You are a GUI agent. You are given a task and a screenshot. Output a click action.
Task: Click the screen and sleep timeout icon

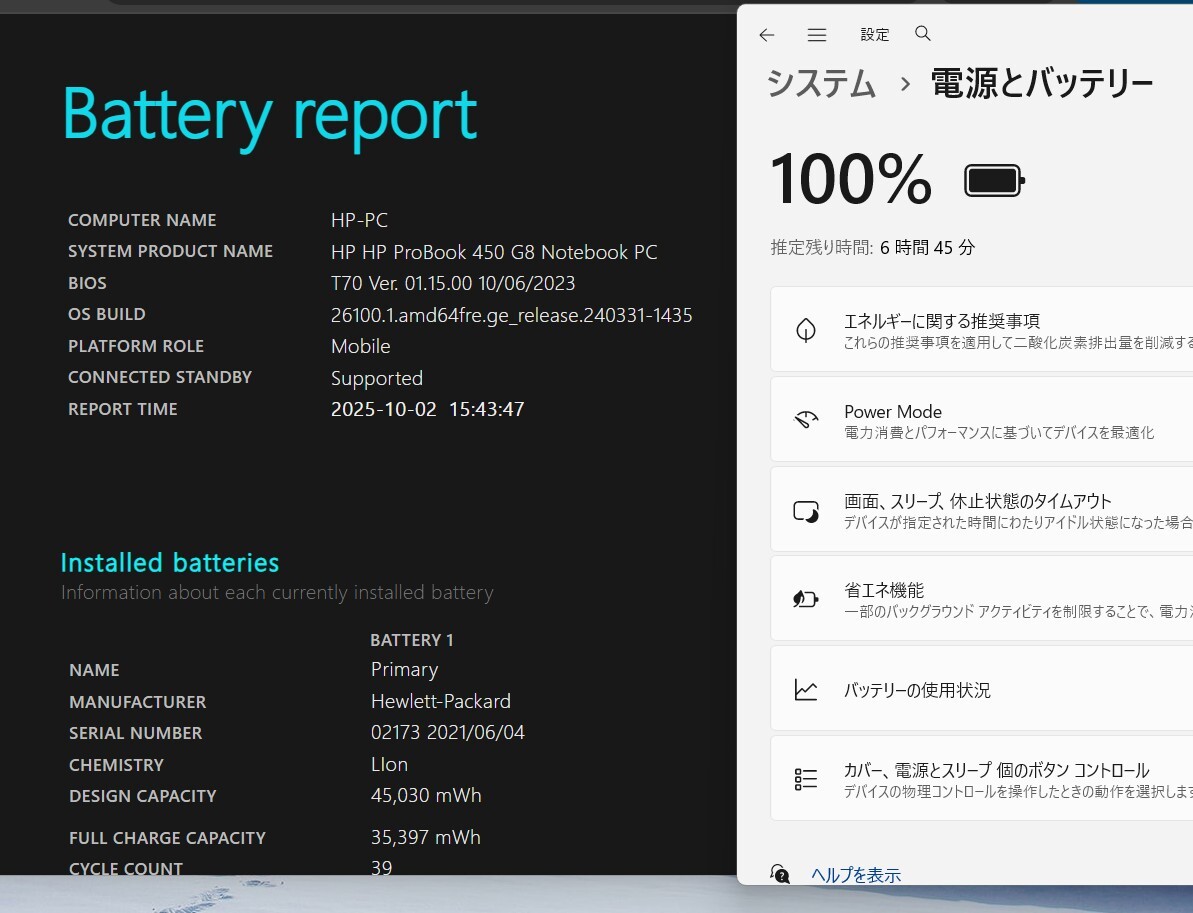806,510
